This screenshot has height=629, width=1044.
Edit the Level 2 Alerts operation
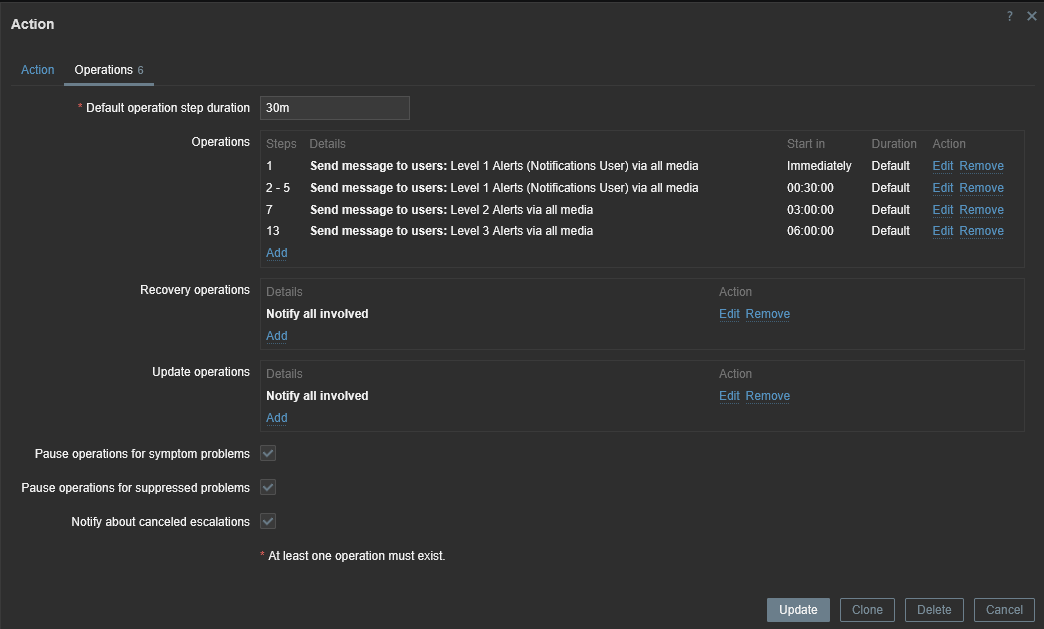(942, 210)
